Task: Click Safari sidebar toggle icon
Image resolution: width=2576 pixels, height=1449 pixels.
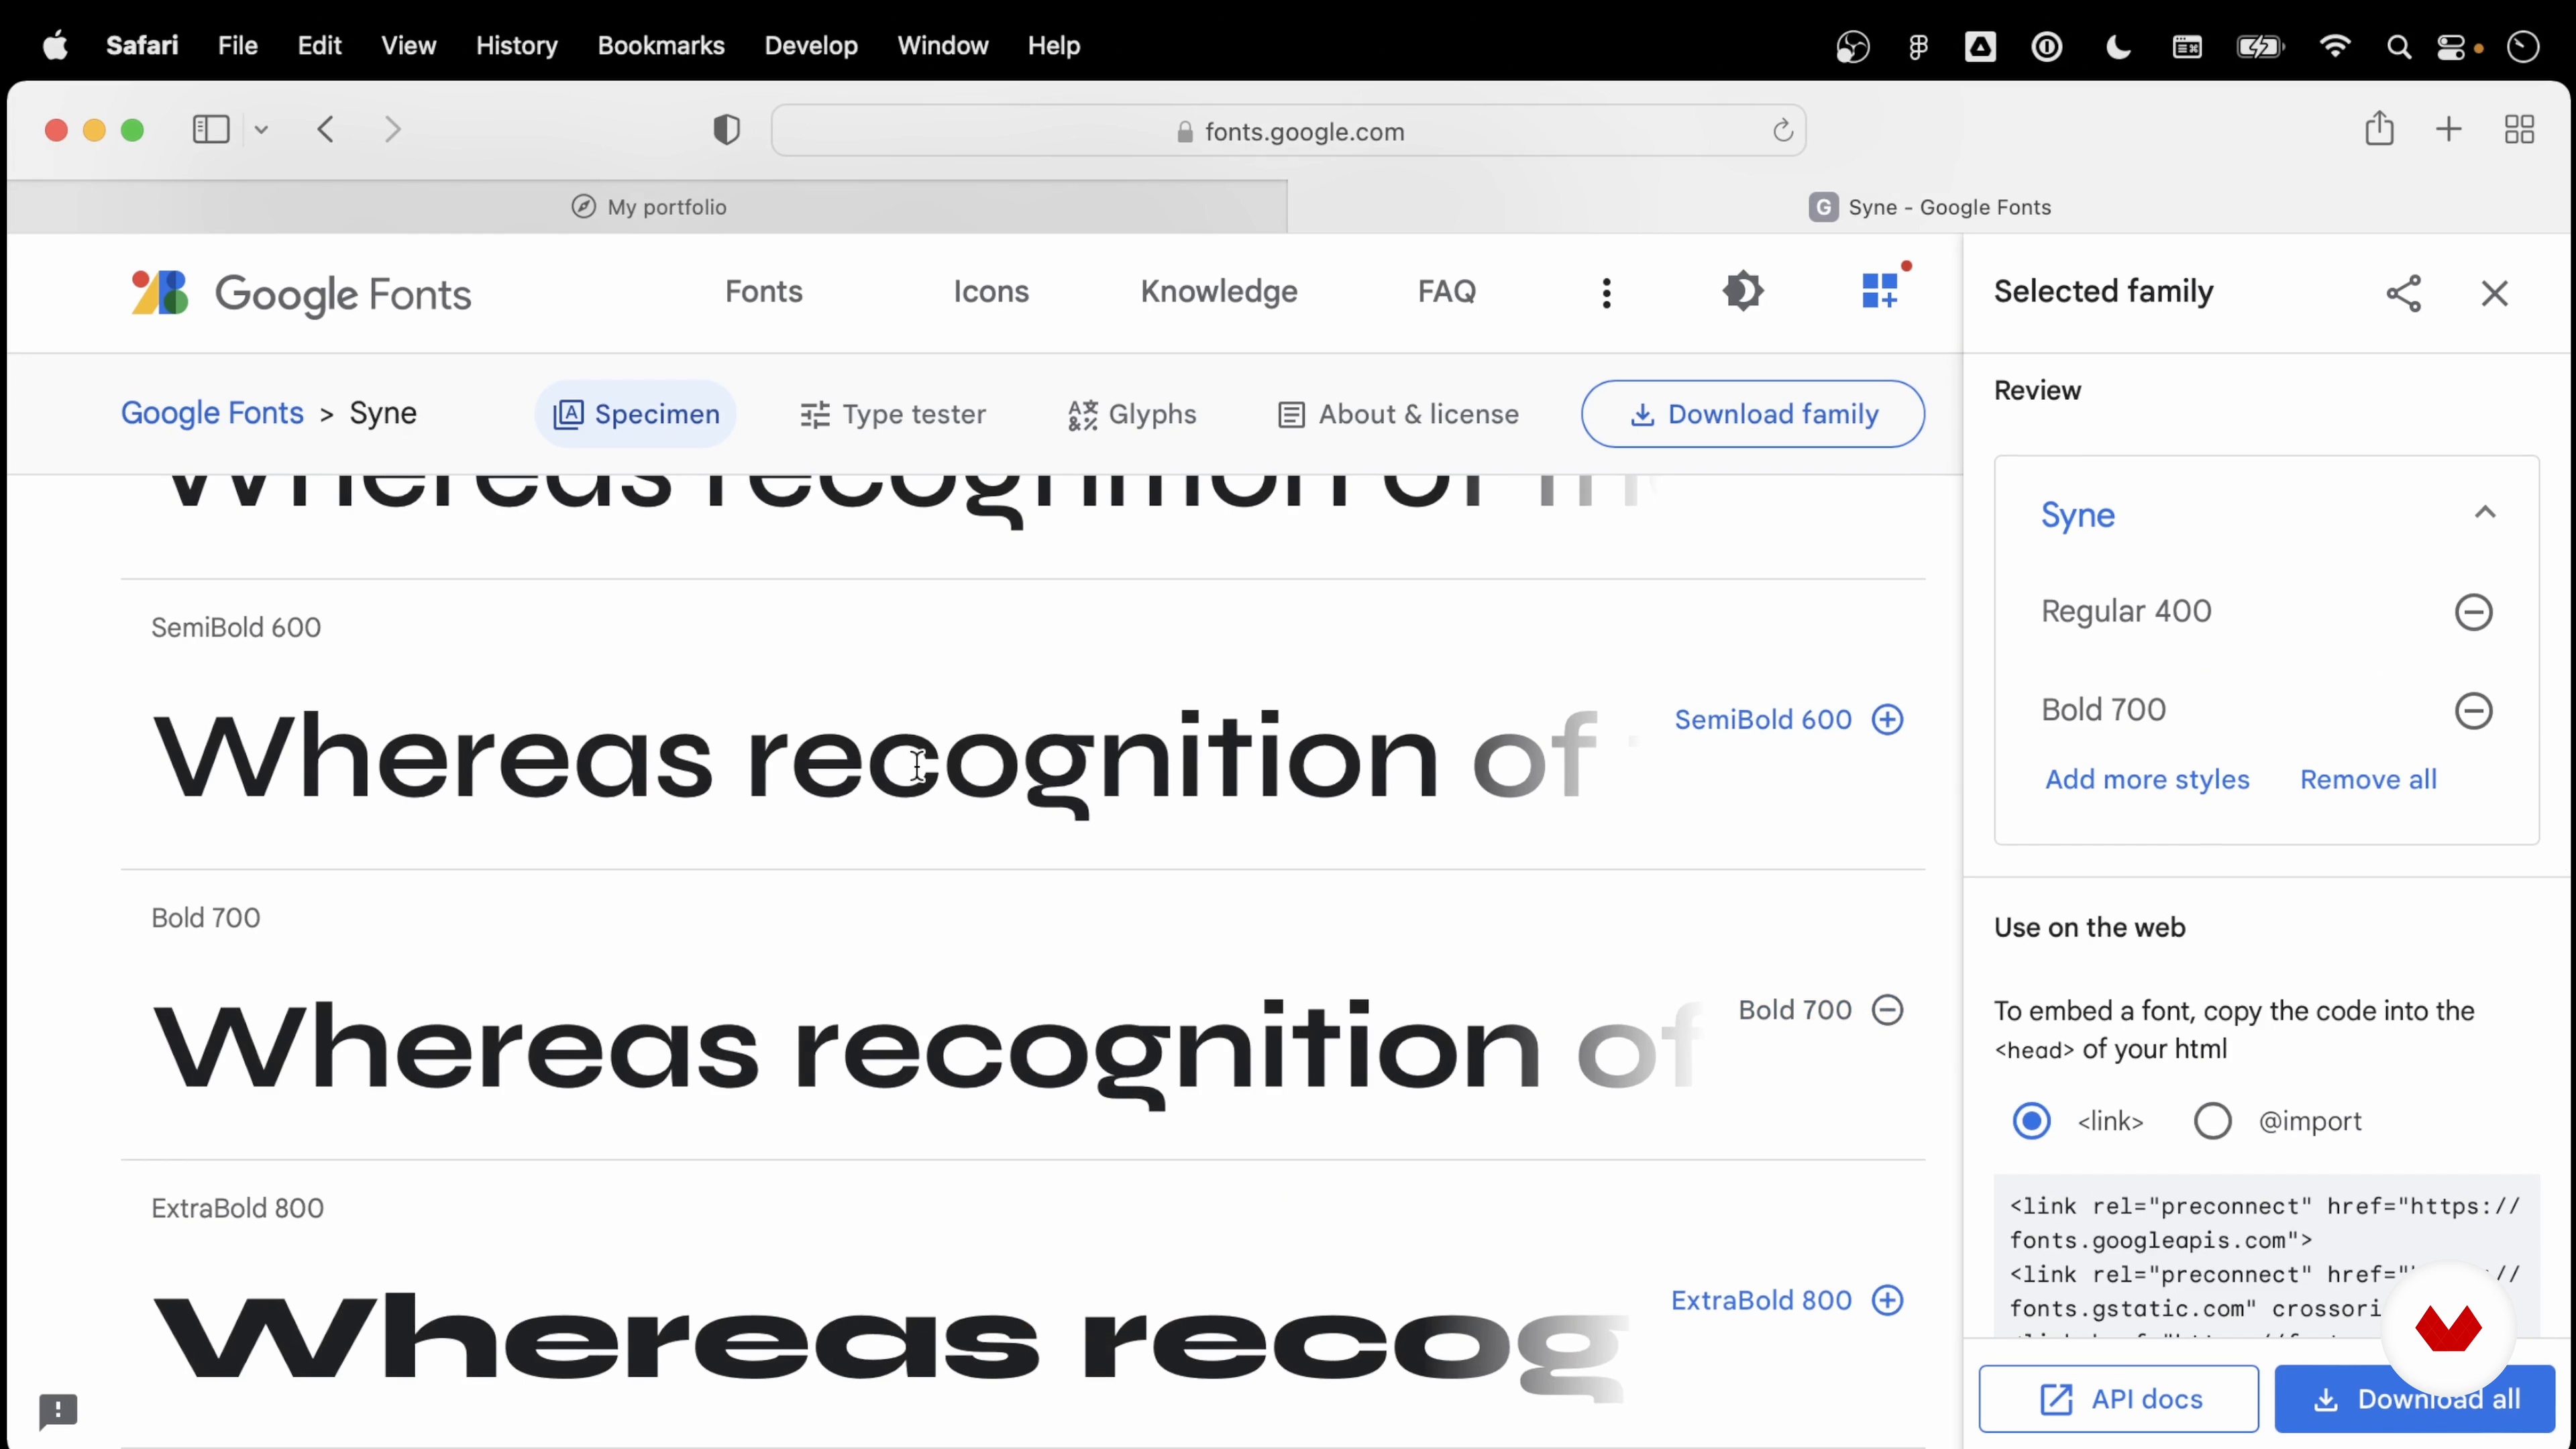Action: (x=210, y=130)
